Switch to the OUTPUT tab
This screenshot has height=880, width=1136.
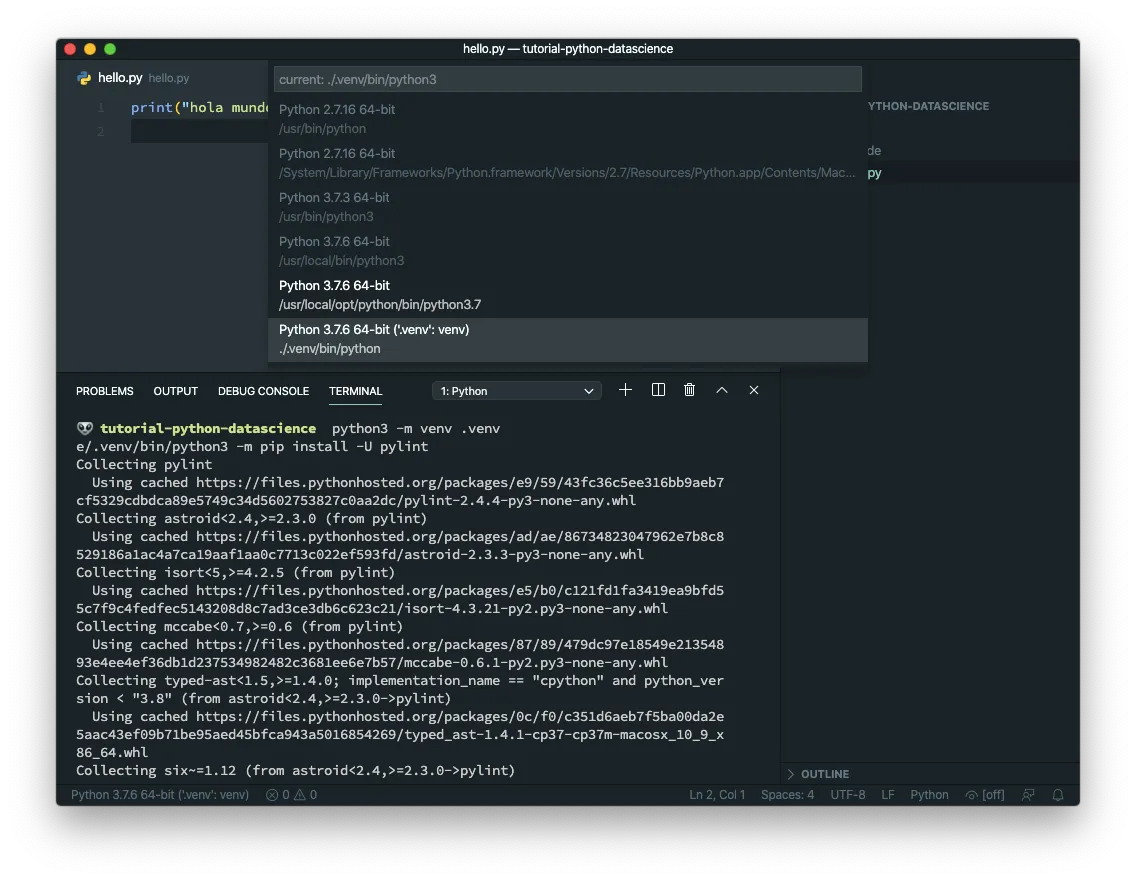(x=175, y=391)
